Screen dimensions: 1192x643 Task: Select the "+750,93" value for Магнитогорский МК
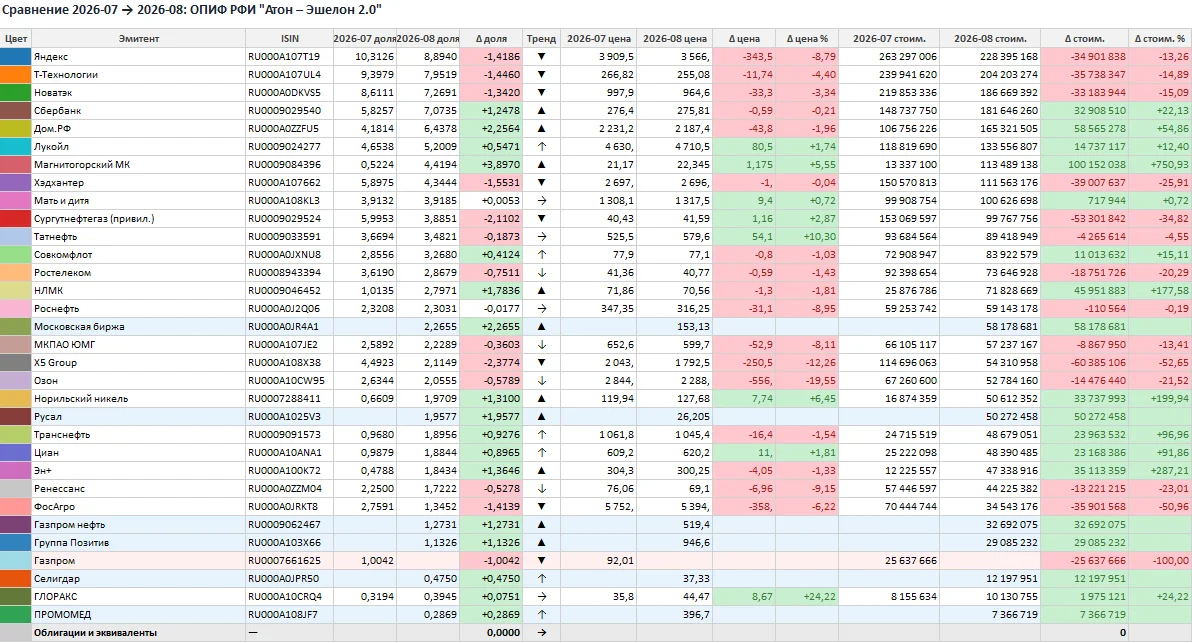tap(1169, 164)
